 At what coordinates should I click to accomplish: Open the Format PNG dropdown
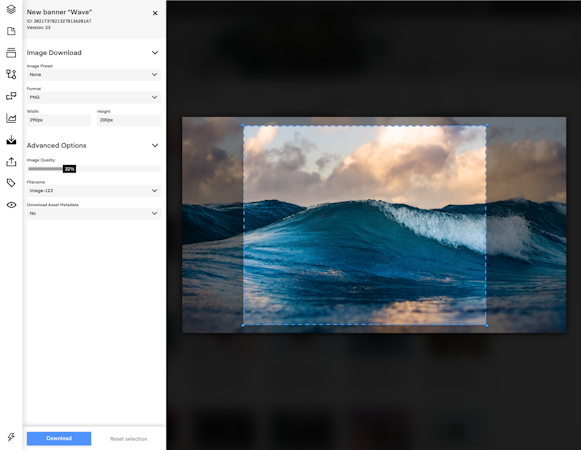tap(94, 97)
